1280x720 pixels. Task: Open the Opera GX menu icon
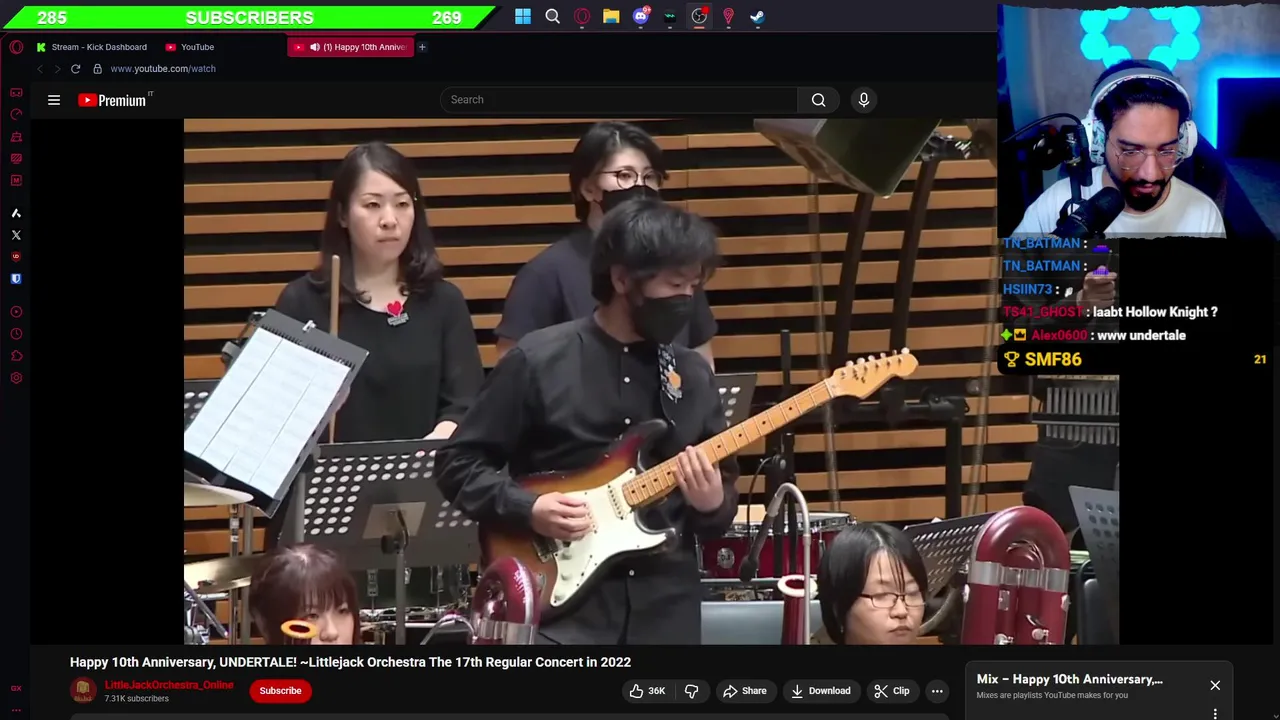tap(16, 47)
